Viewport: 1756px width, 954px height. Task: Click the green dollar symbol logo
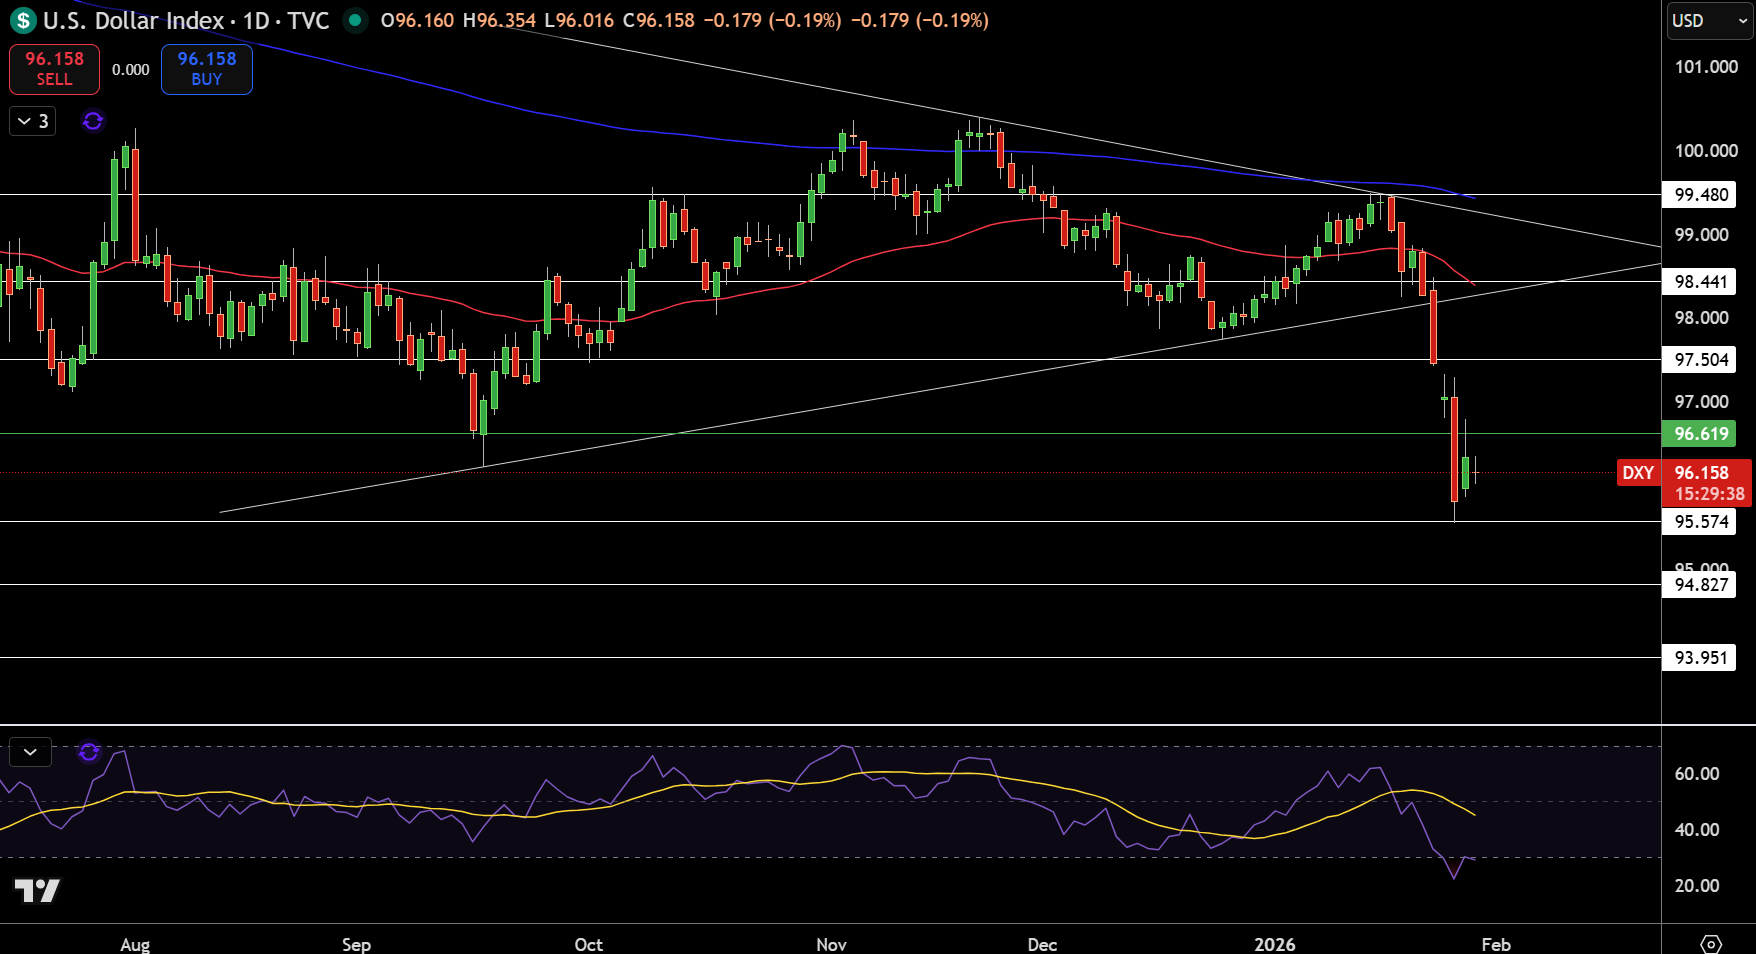pyautogui.click(x=22, y=20)
